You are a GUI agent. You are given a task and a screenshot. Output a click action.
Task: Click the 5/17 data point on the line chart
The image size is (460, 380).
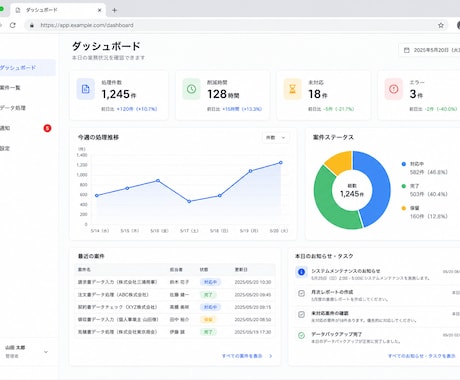coord(189,201)
